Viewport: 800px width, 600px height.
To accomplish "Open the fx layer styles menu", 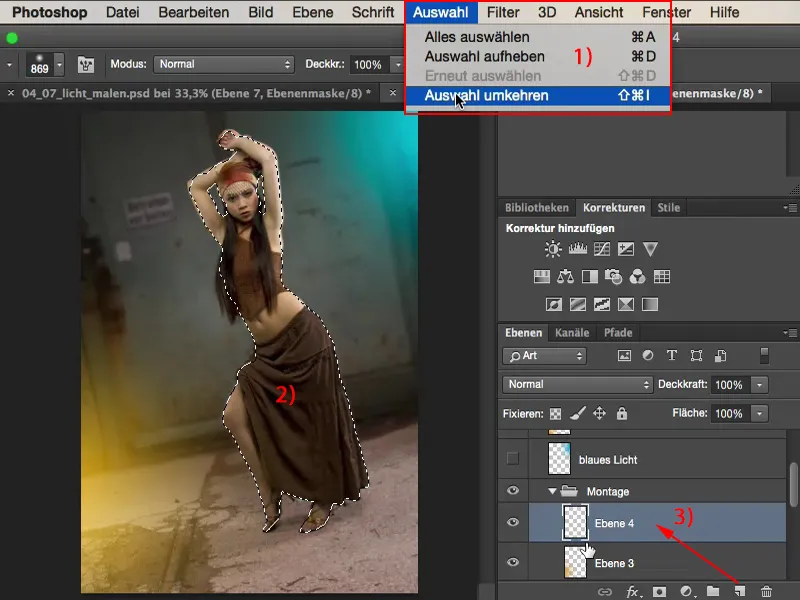I will [x=633, y=592].
